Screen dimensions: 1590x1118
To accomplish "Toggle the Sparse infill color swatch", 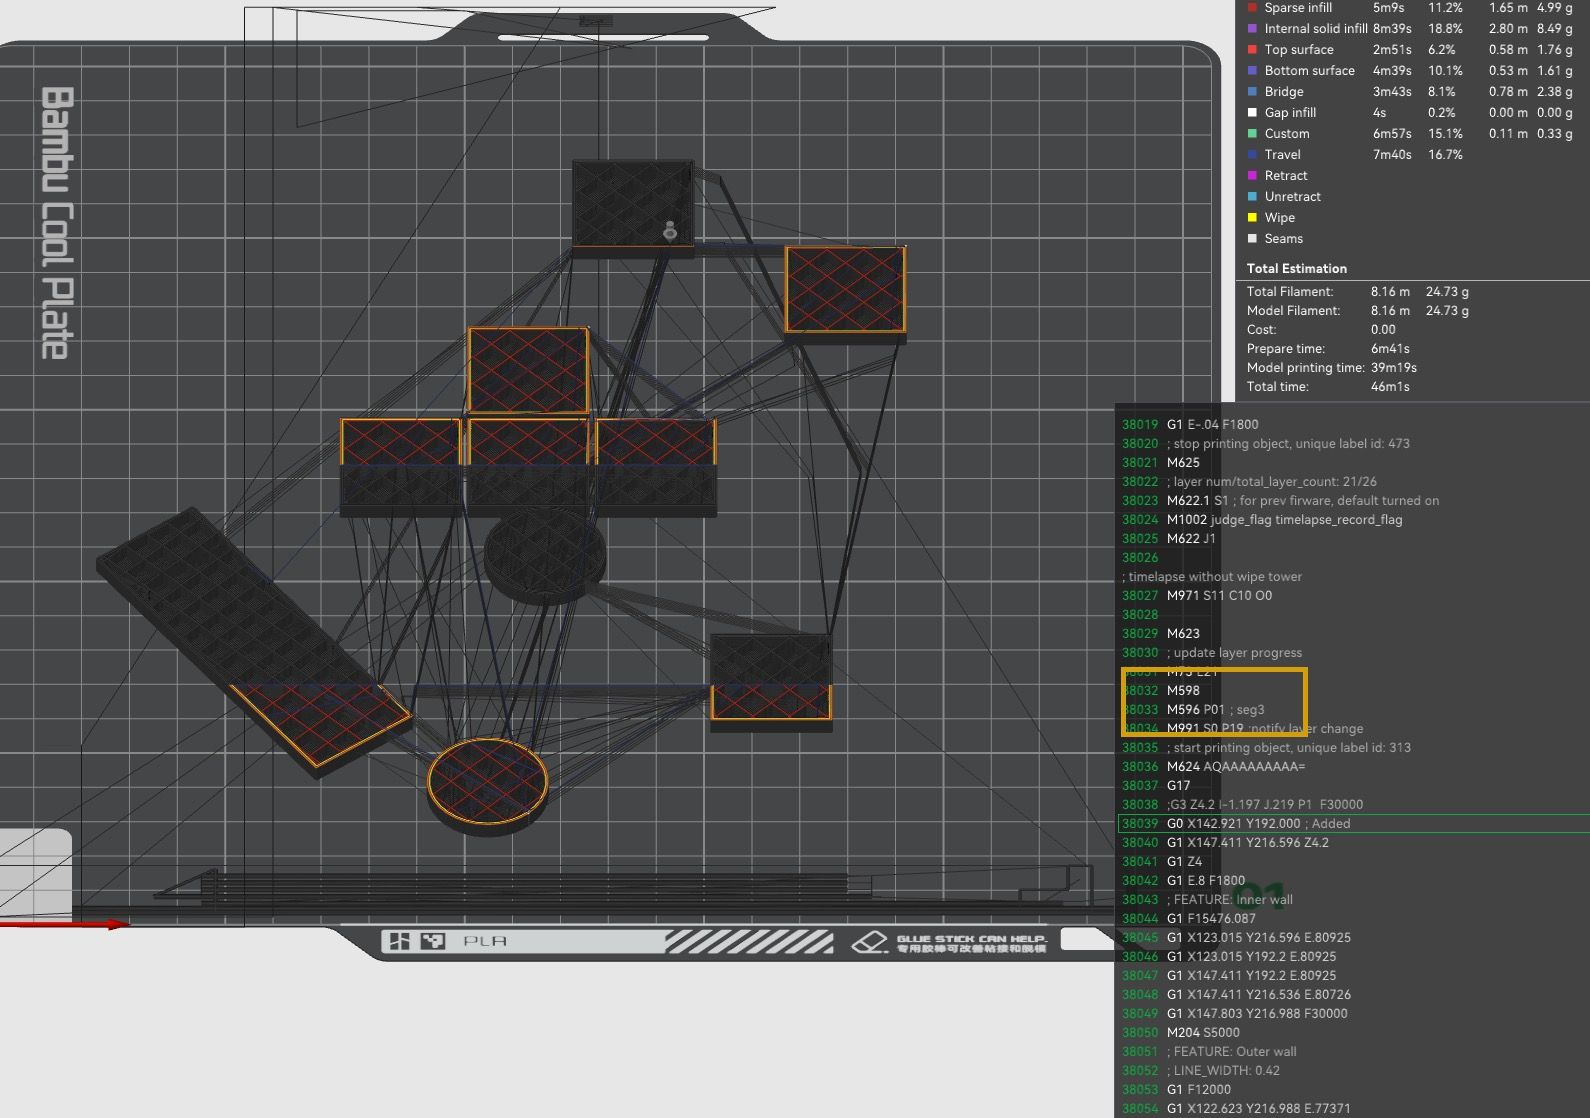I will coord(1252,8).
